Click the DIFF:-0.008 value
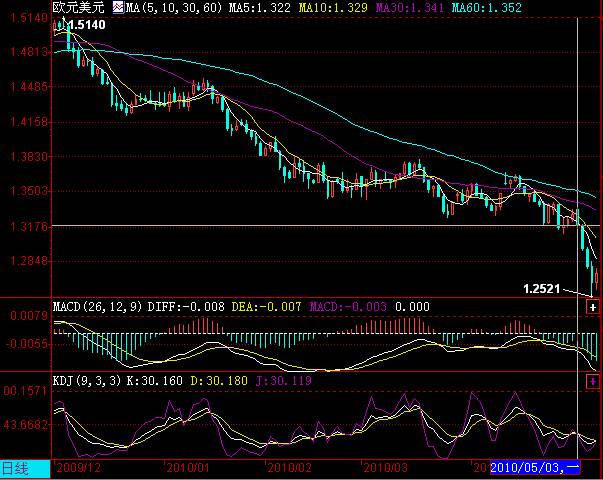Screen dimensions: 603x480 coord(186,307)
